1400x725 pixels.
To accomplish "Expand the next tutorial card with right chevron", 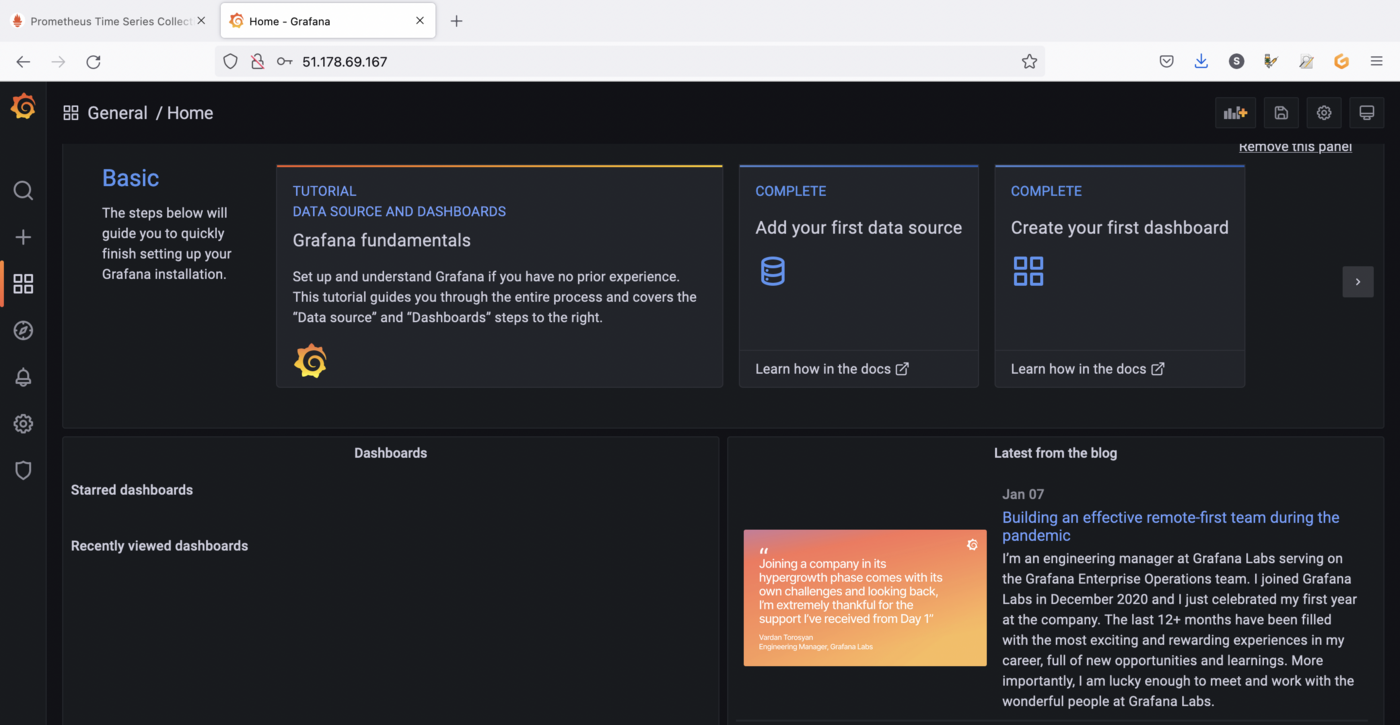I will coord(1358,282).
